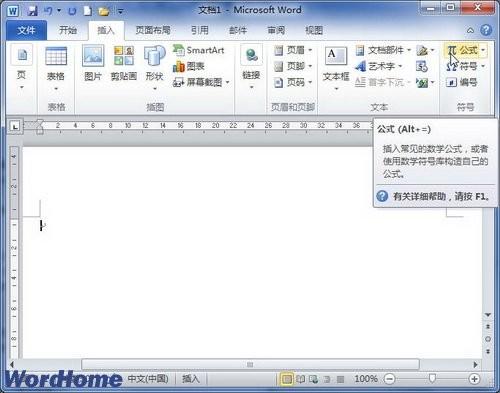
Task: Open the 文档部件 (Quick Parts) menu
Action: (x=383, y=50)
